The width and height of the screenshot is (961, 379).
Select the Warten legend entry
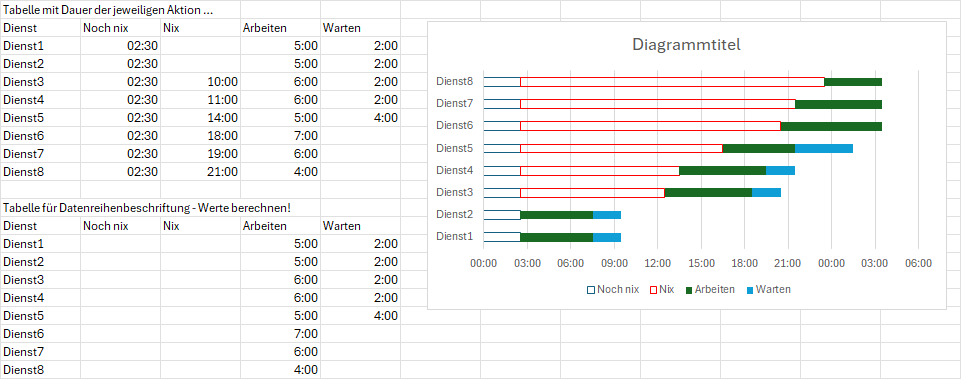pyautogui.click(x=768, y=289)
